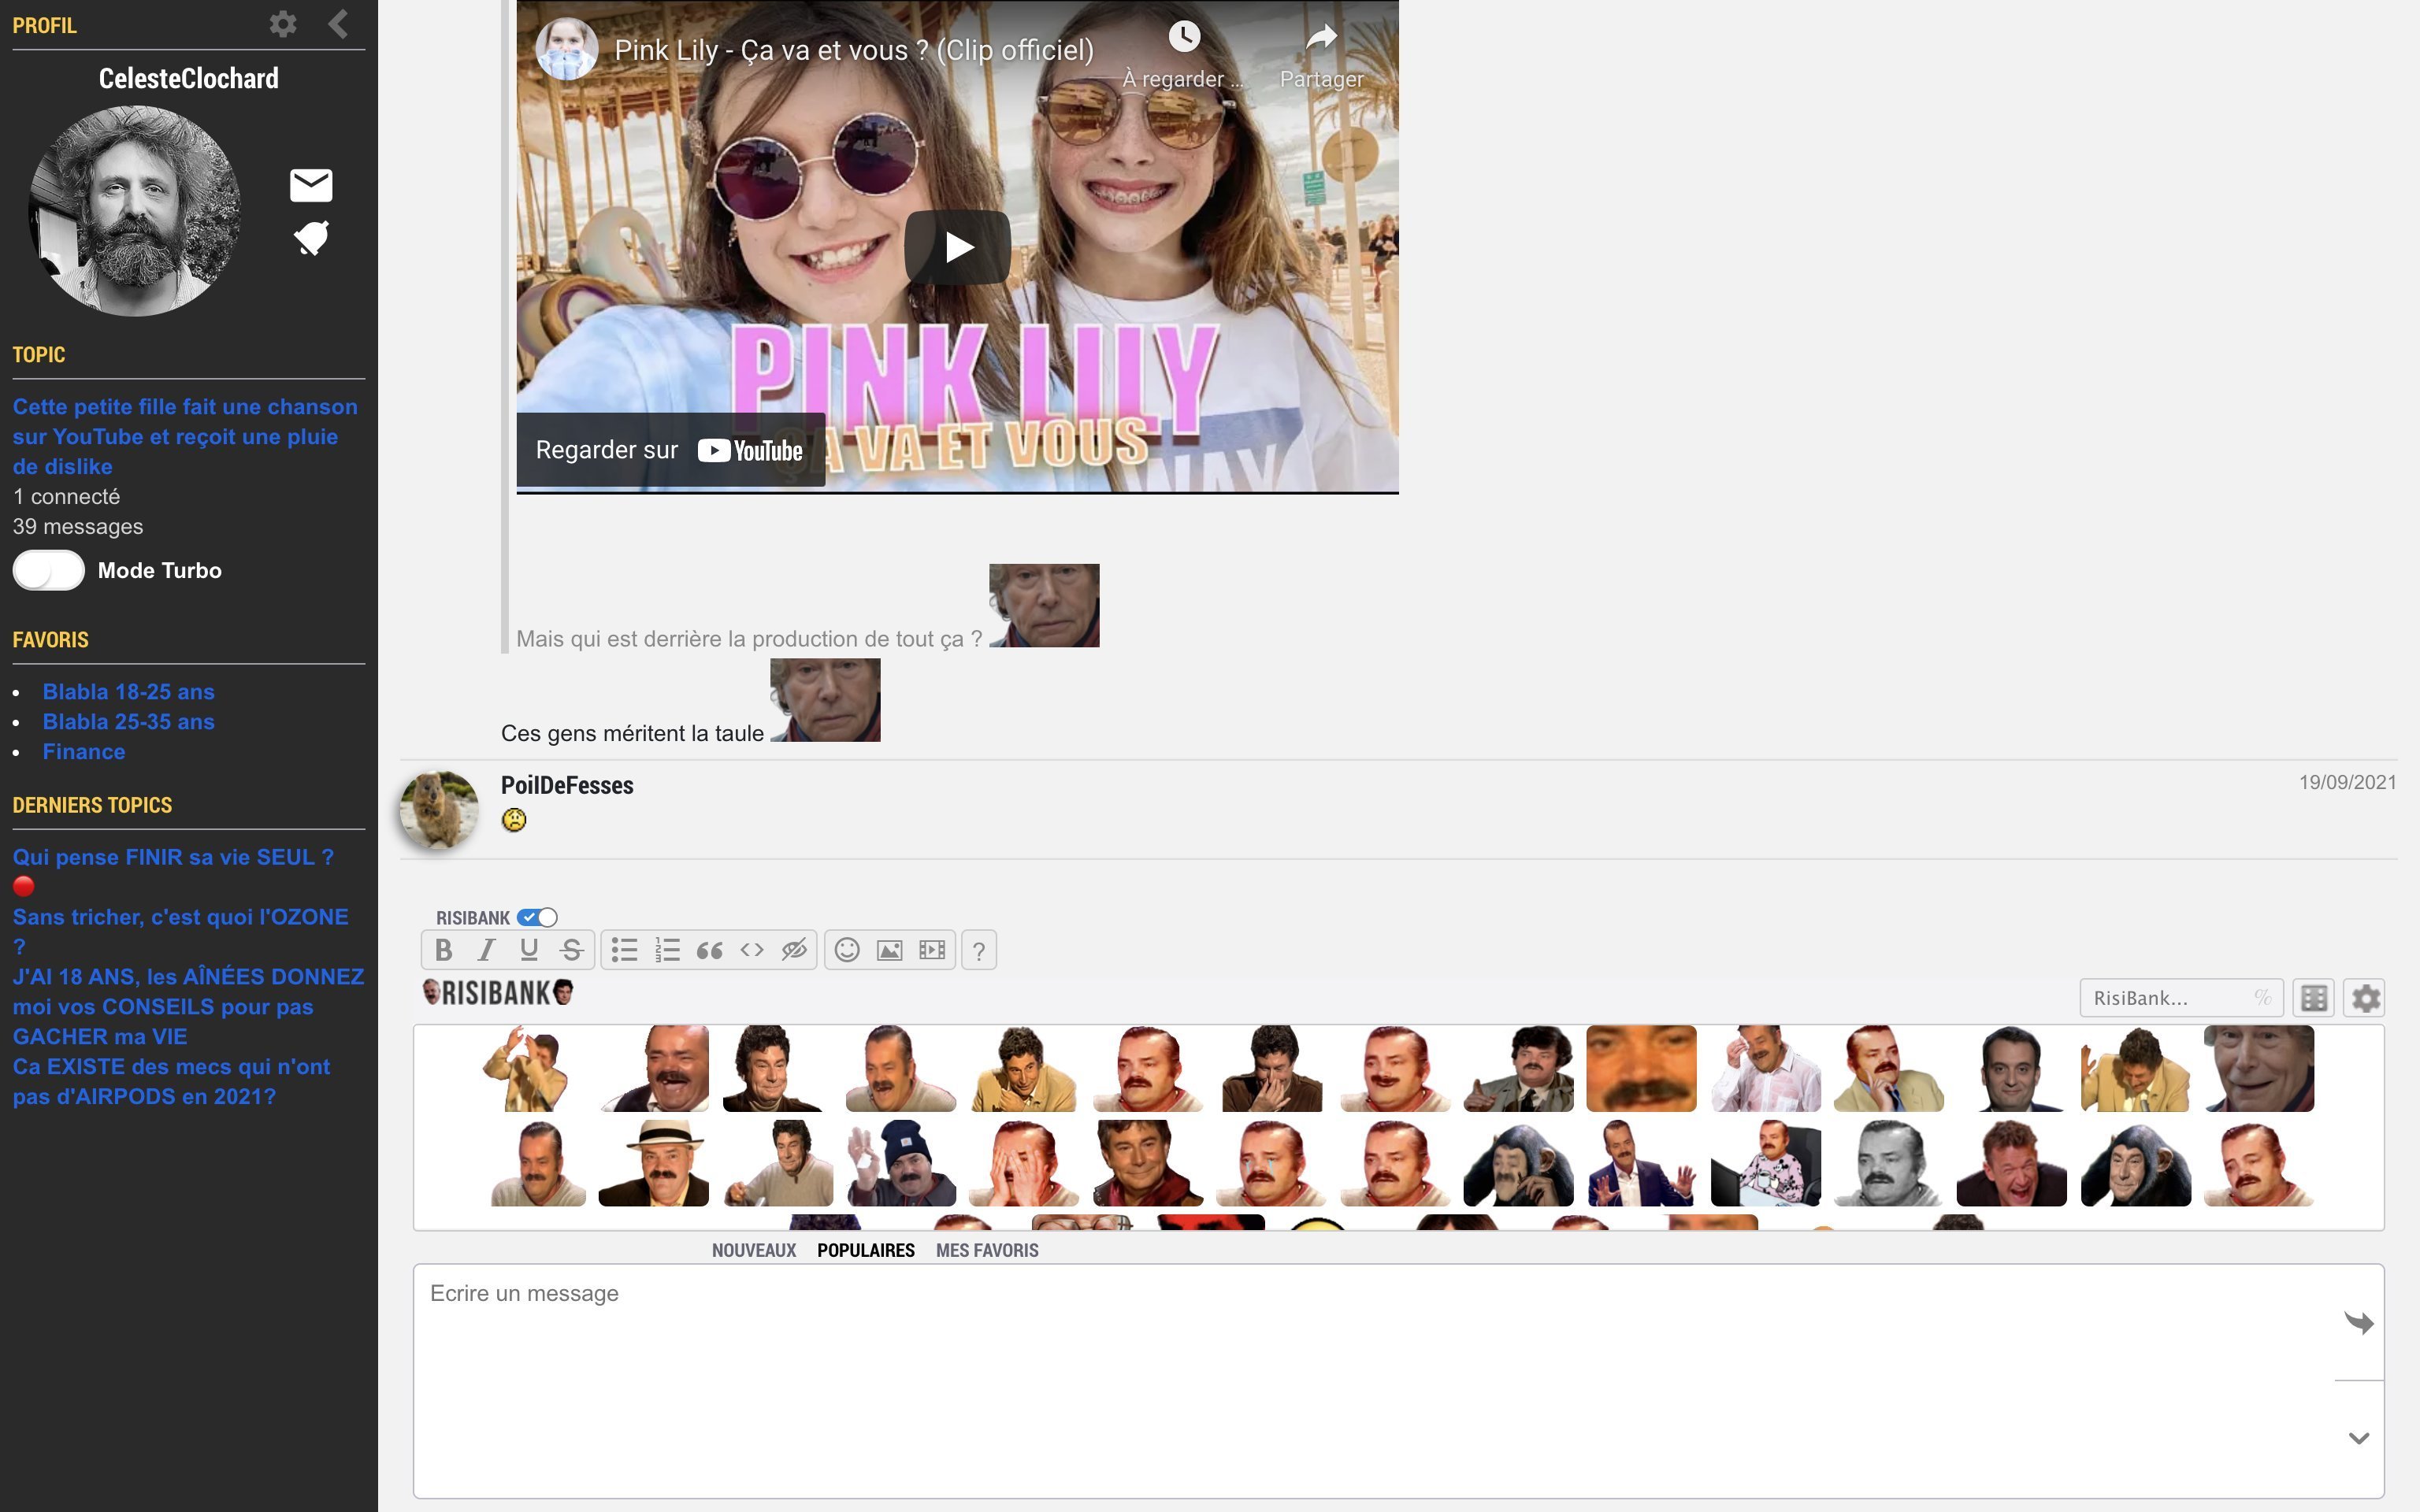Collapse the sidebar with left chevron
Viewport: 2420px width, 1512px height.
click(x=339, y=24)
